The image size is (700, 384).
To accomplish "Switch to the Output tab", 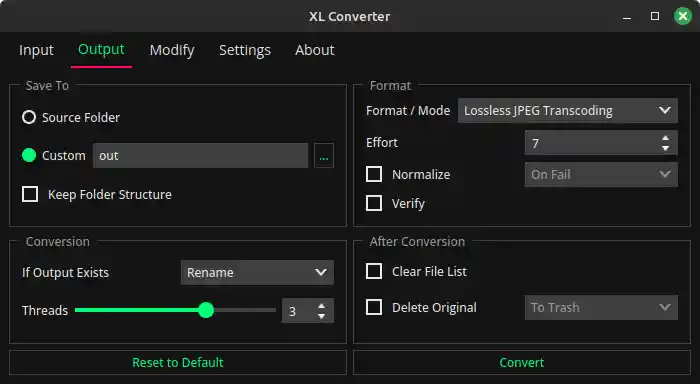I will pyautogui.click(x=101, y=50).
